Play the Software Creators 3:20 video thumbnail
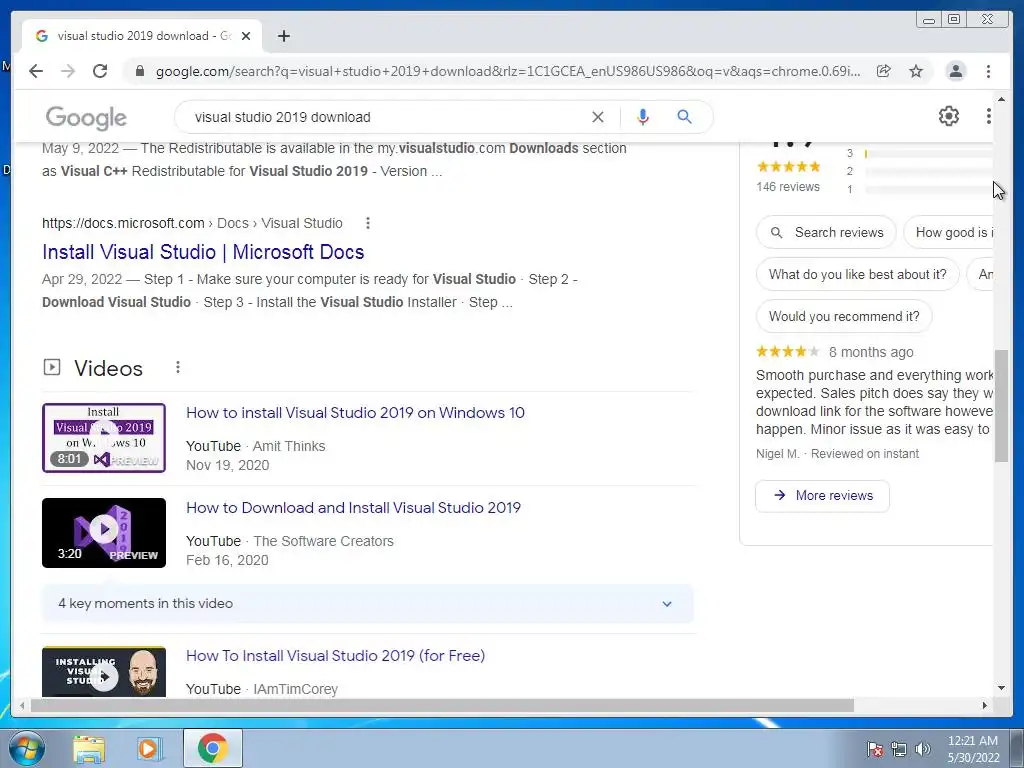This screenshot has height=768, width=1024. [104, 533]
